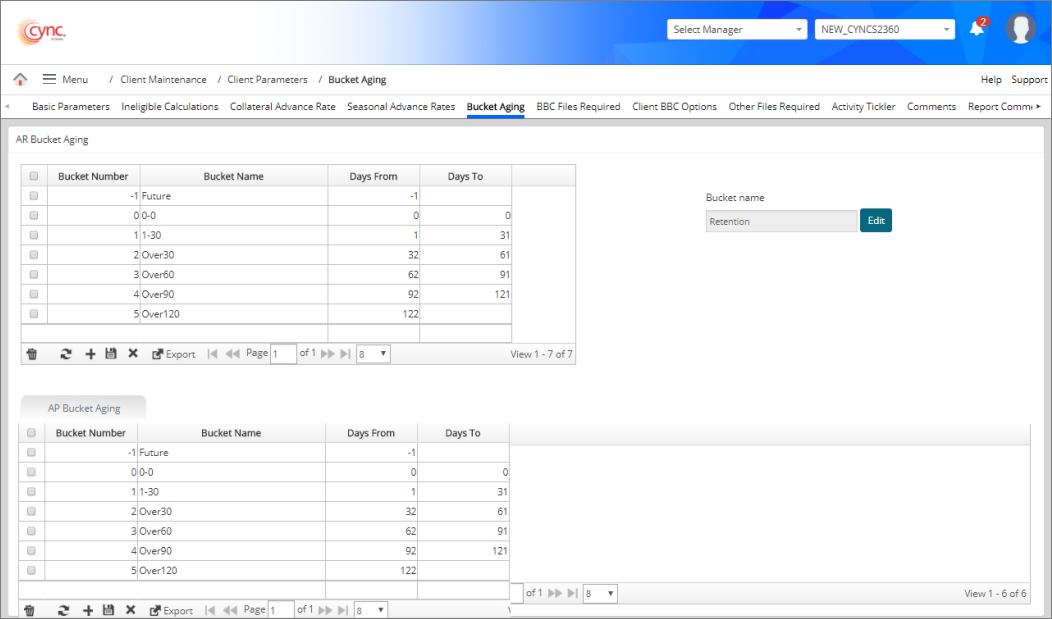Go to home via house icon
Screen dimensions: 1052x619
click(20, 79)
